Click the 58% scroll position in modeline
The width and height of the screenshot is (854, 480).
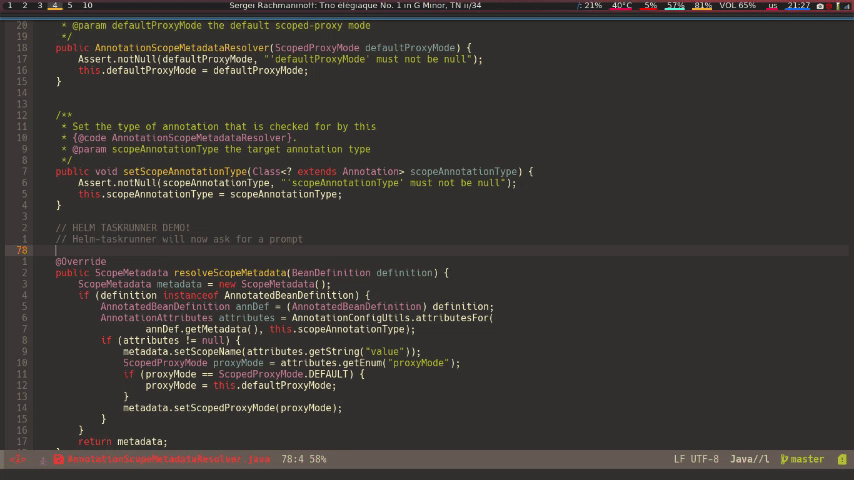tap(318, 459)
